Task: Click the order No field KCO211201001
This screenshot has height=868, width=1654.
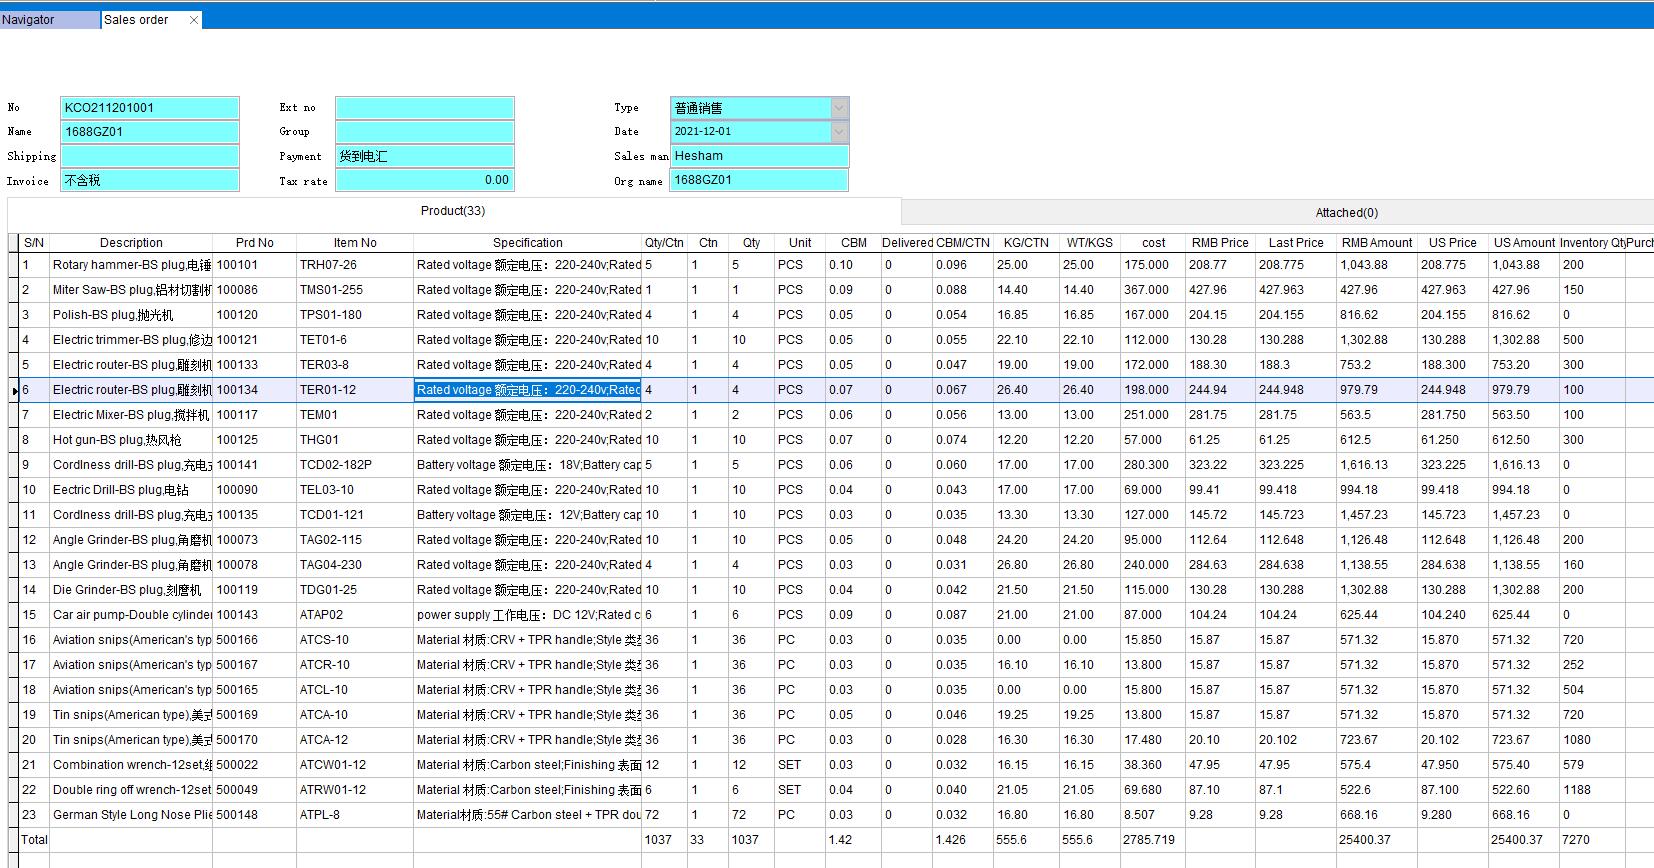Action: point(150,108)
